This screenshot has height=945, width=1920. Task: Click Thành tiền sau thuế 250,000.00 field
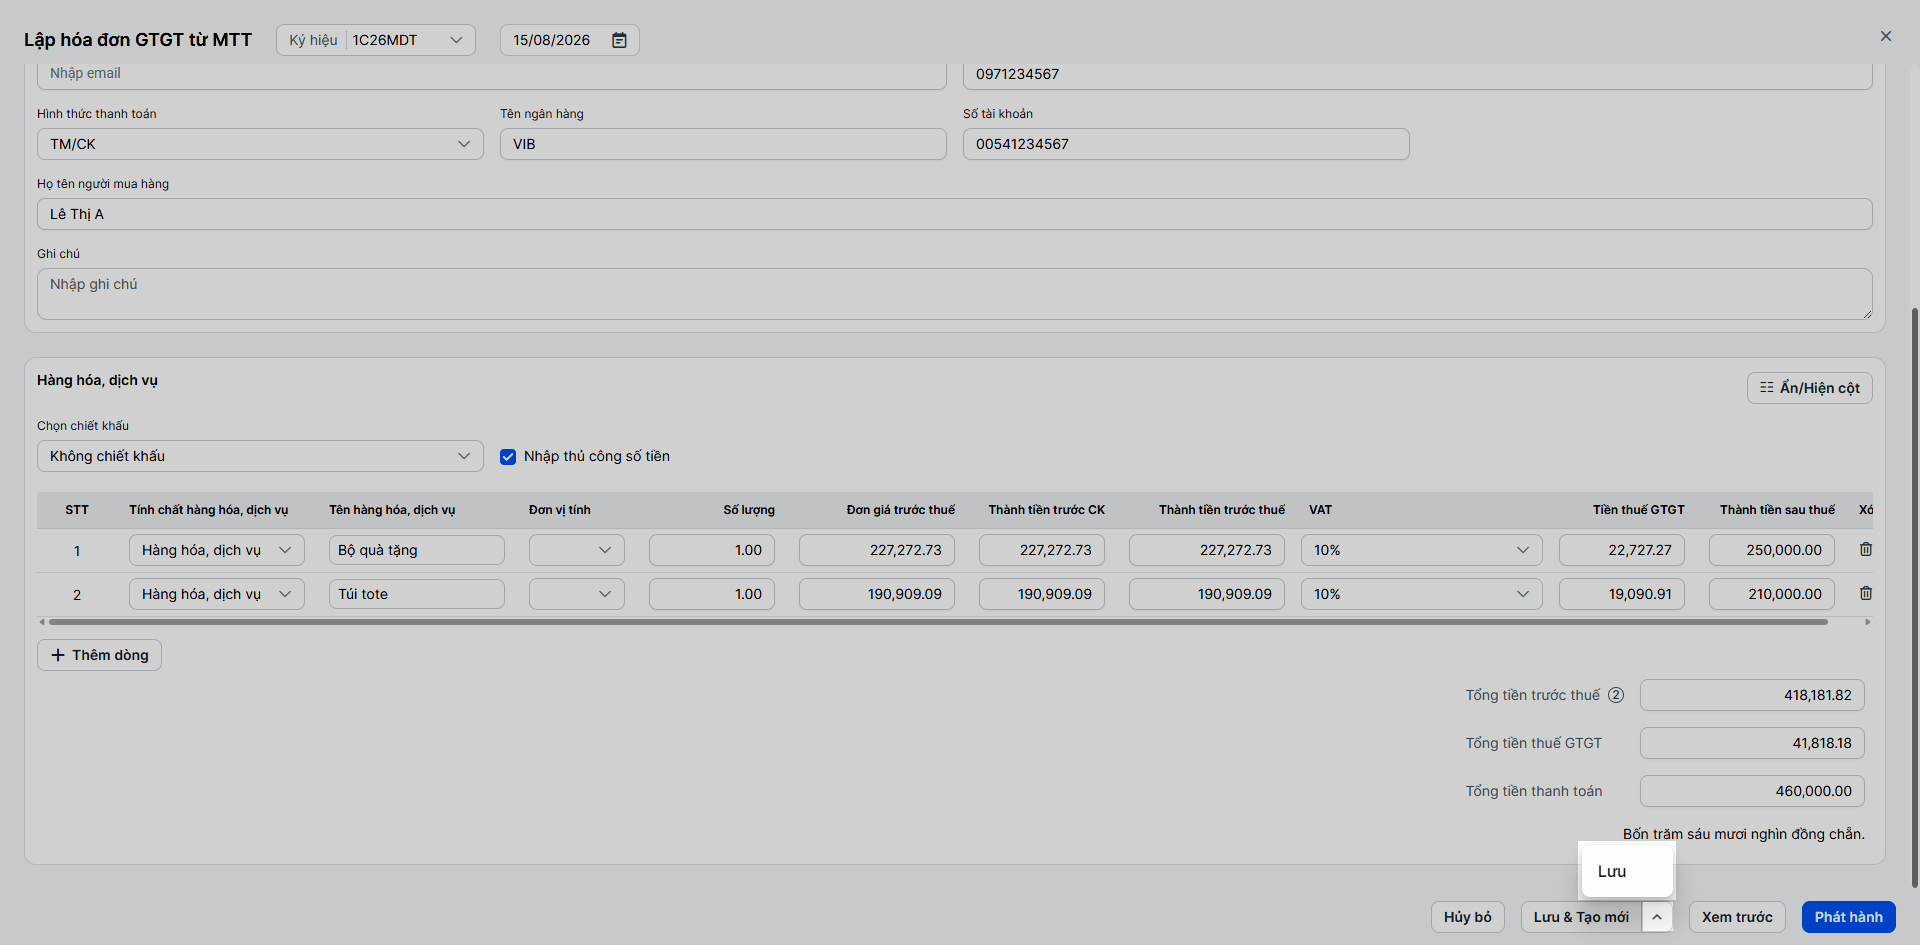[x=1772, y=550]
